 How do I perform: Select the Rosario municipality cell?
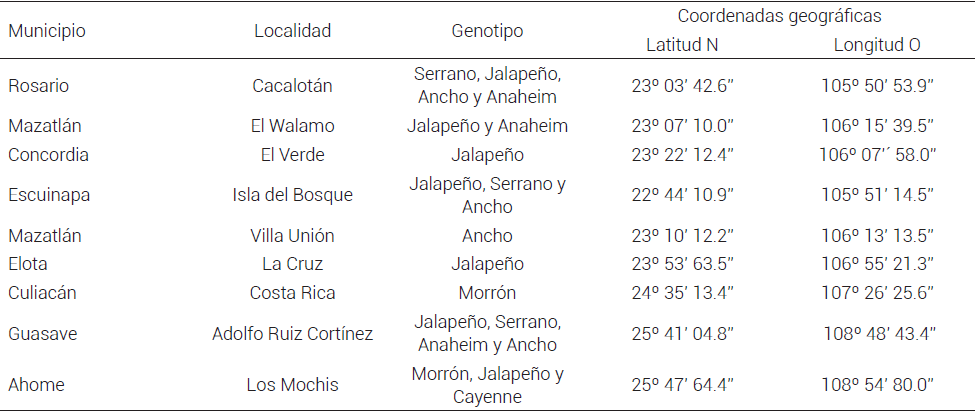pos(39,85)
